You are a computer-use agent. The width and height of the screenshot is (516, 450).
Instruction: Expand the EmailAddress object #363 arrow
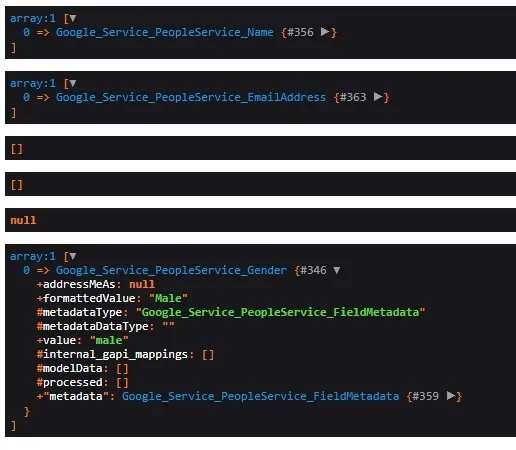pyautogui.click(x=378, y=97)
